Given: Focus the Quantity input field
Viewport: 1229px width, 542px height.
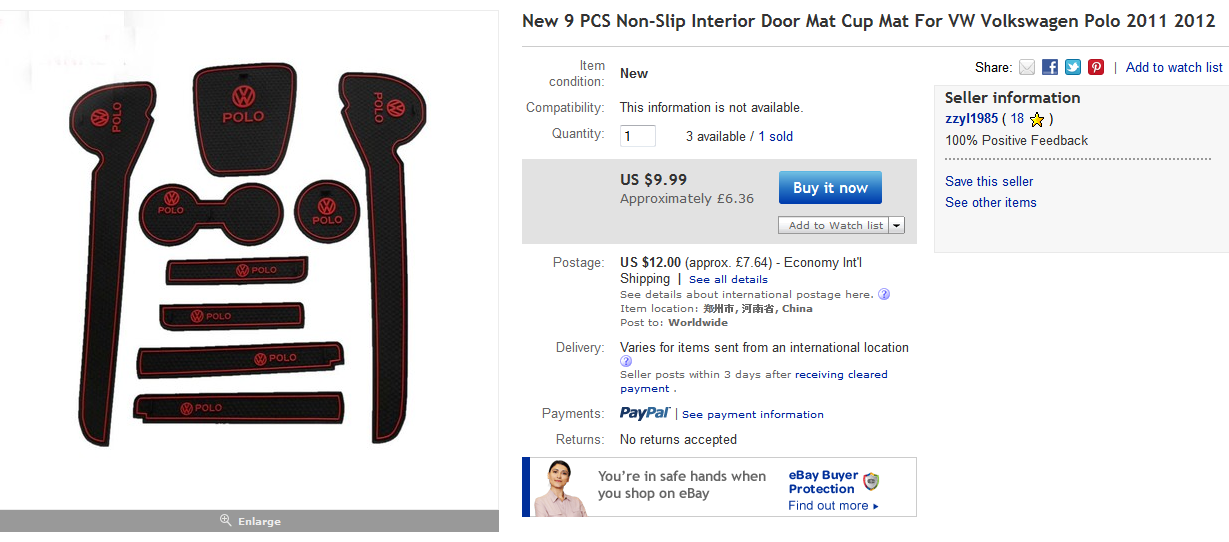Looking at the screenshot, I should pyautogui.click(x=638, y=136).
